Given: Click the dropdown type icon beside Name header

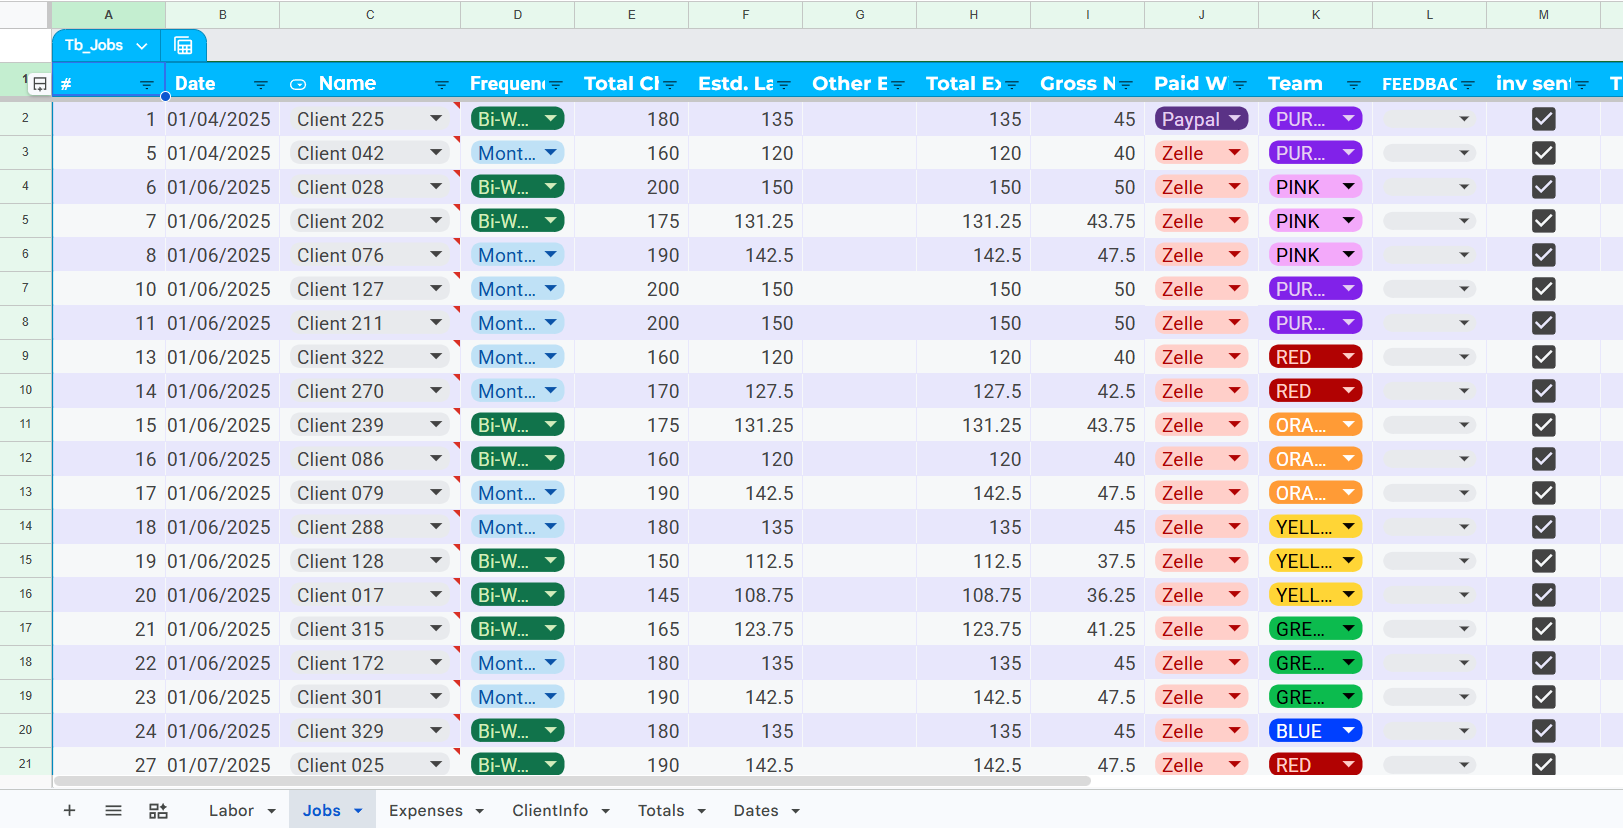Looking at the screenshot, I should tap(298, 84).
